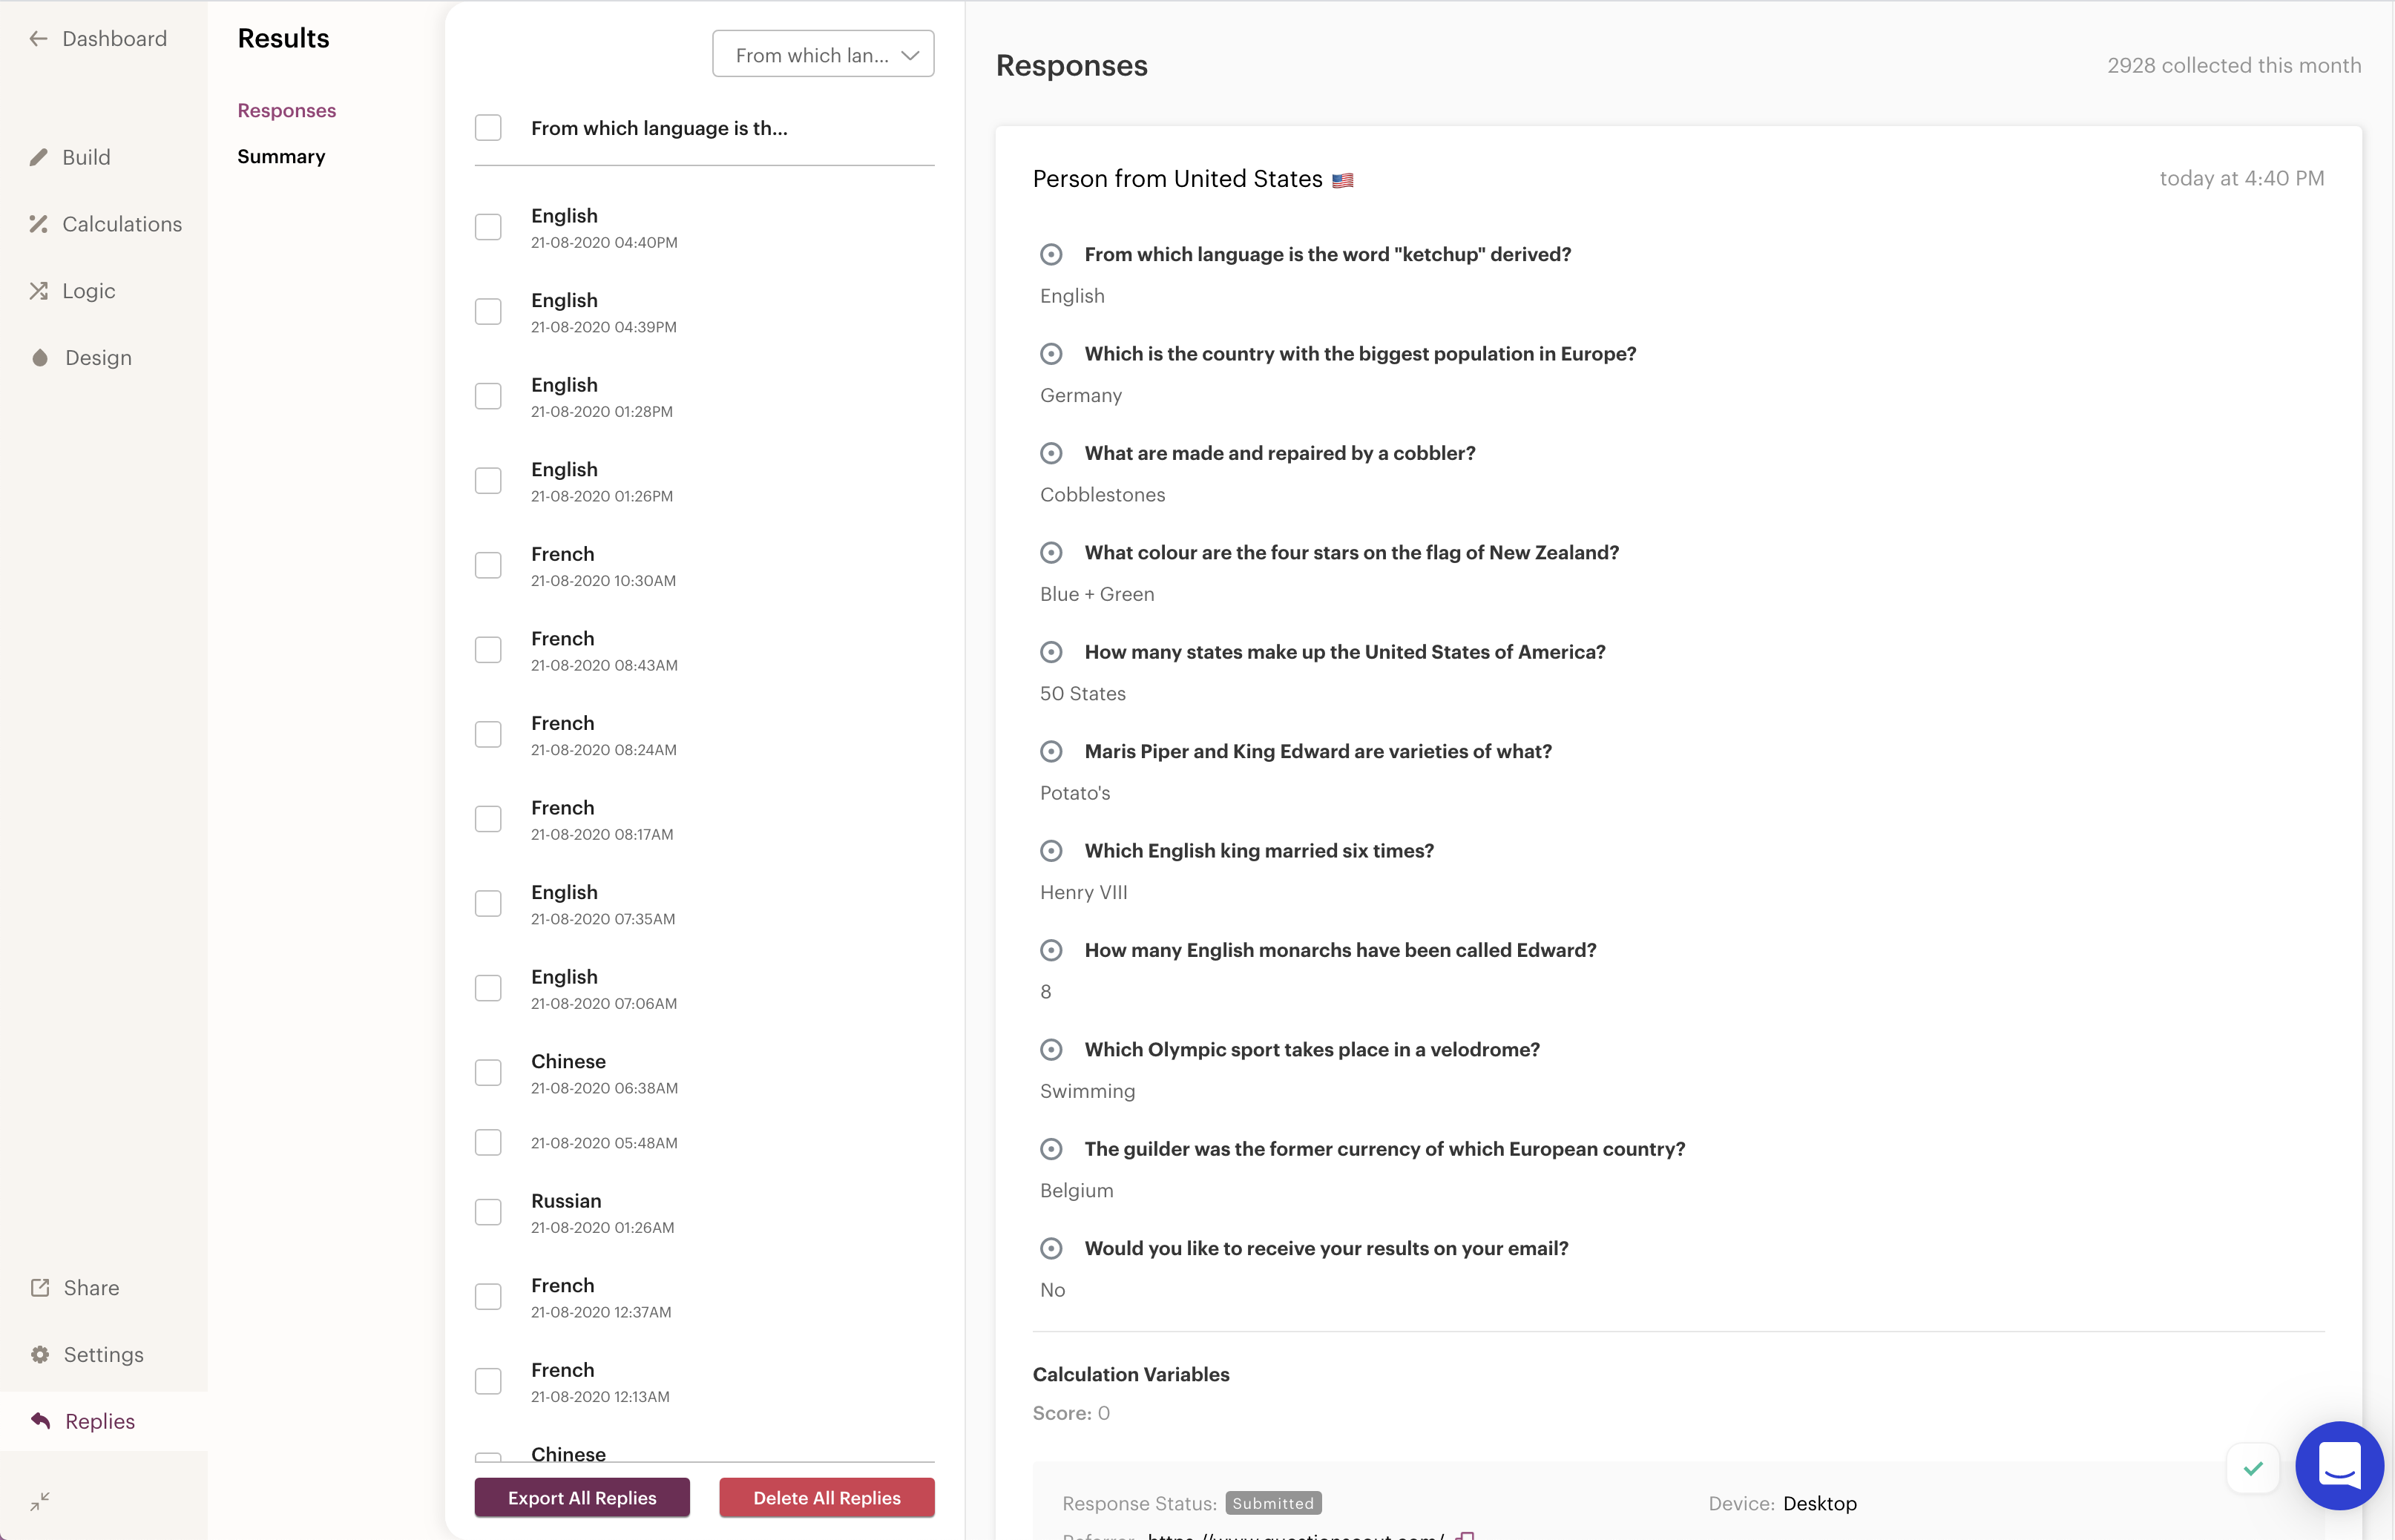Open Calculations via its percent icon

coord(39,224)
